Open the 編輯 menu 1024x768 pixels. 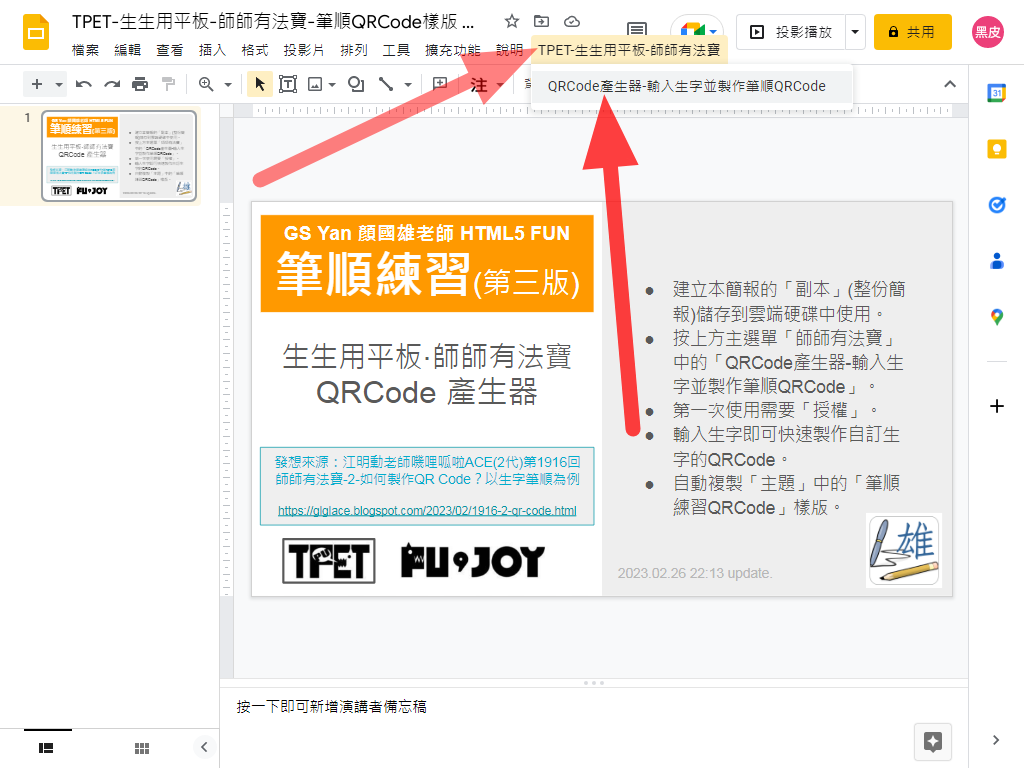(x=127, y=50)
